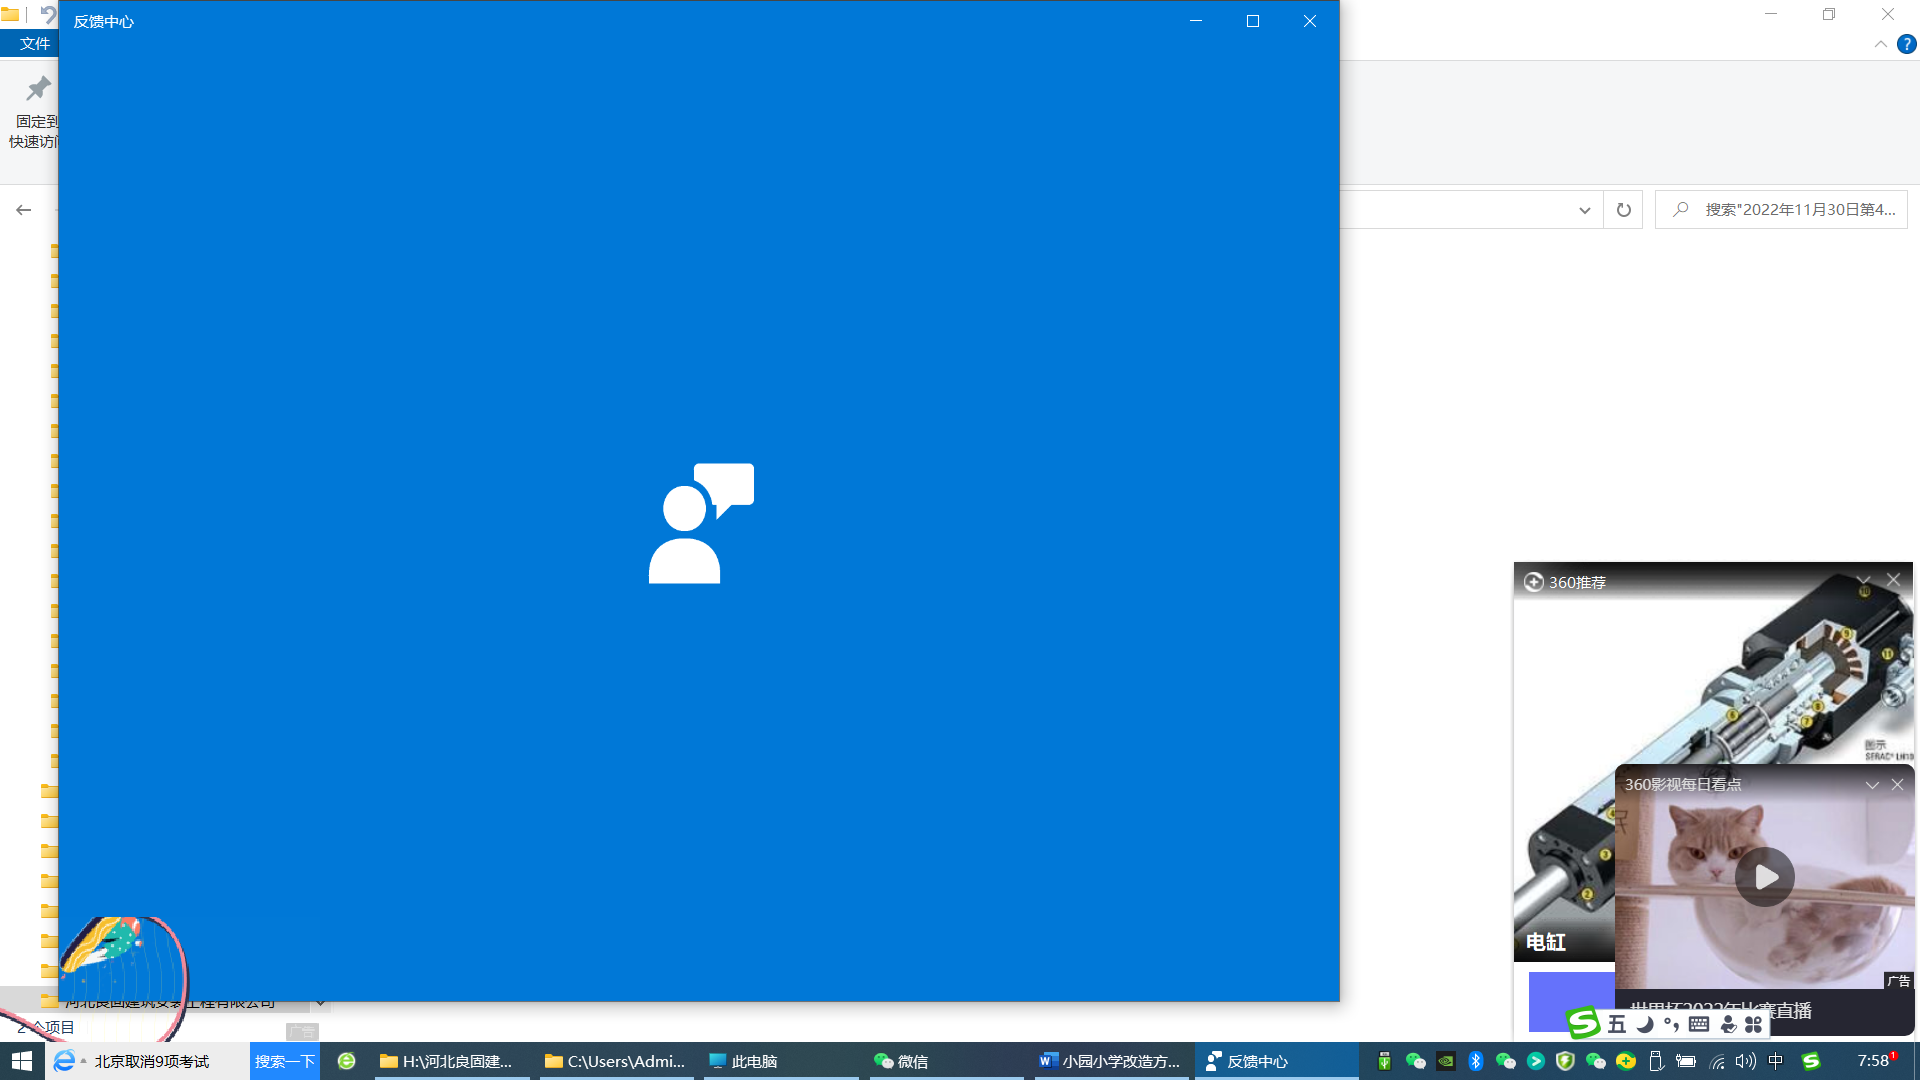Open the Sogou soft keyboard
The height and width of the screenshot is (1080, 1920).
point(1698,1024)
